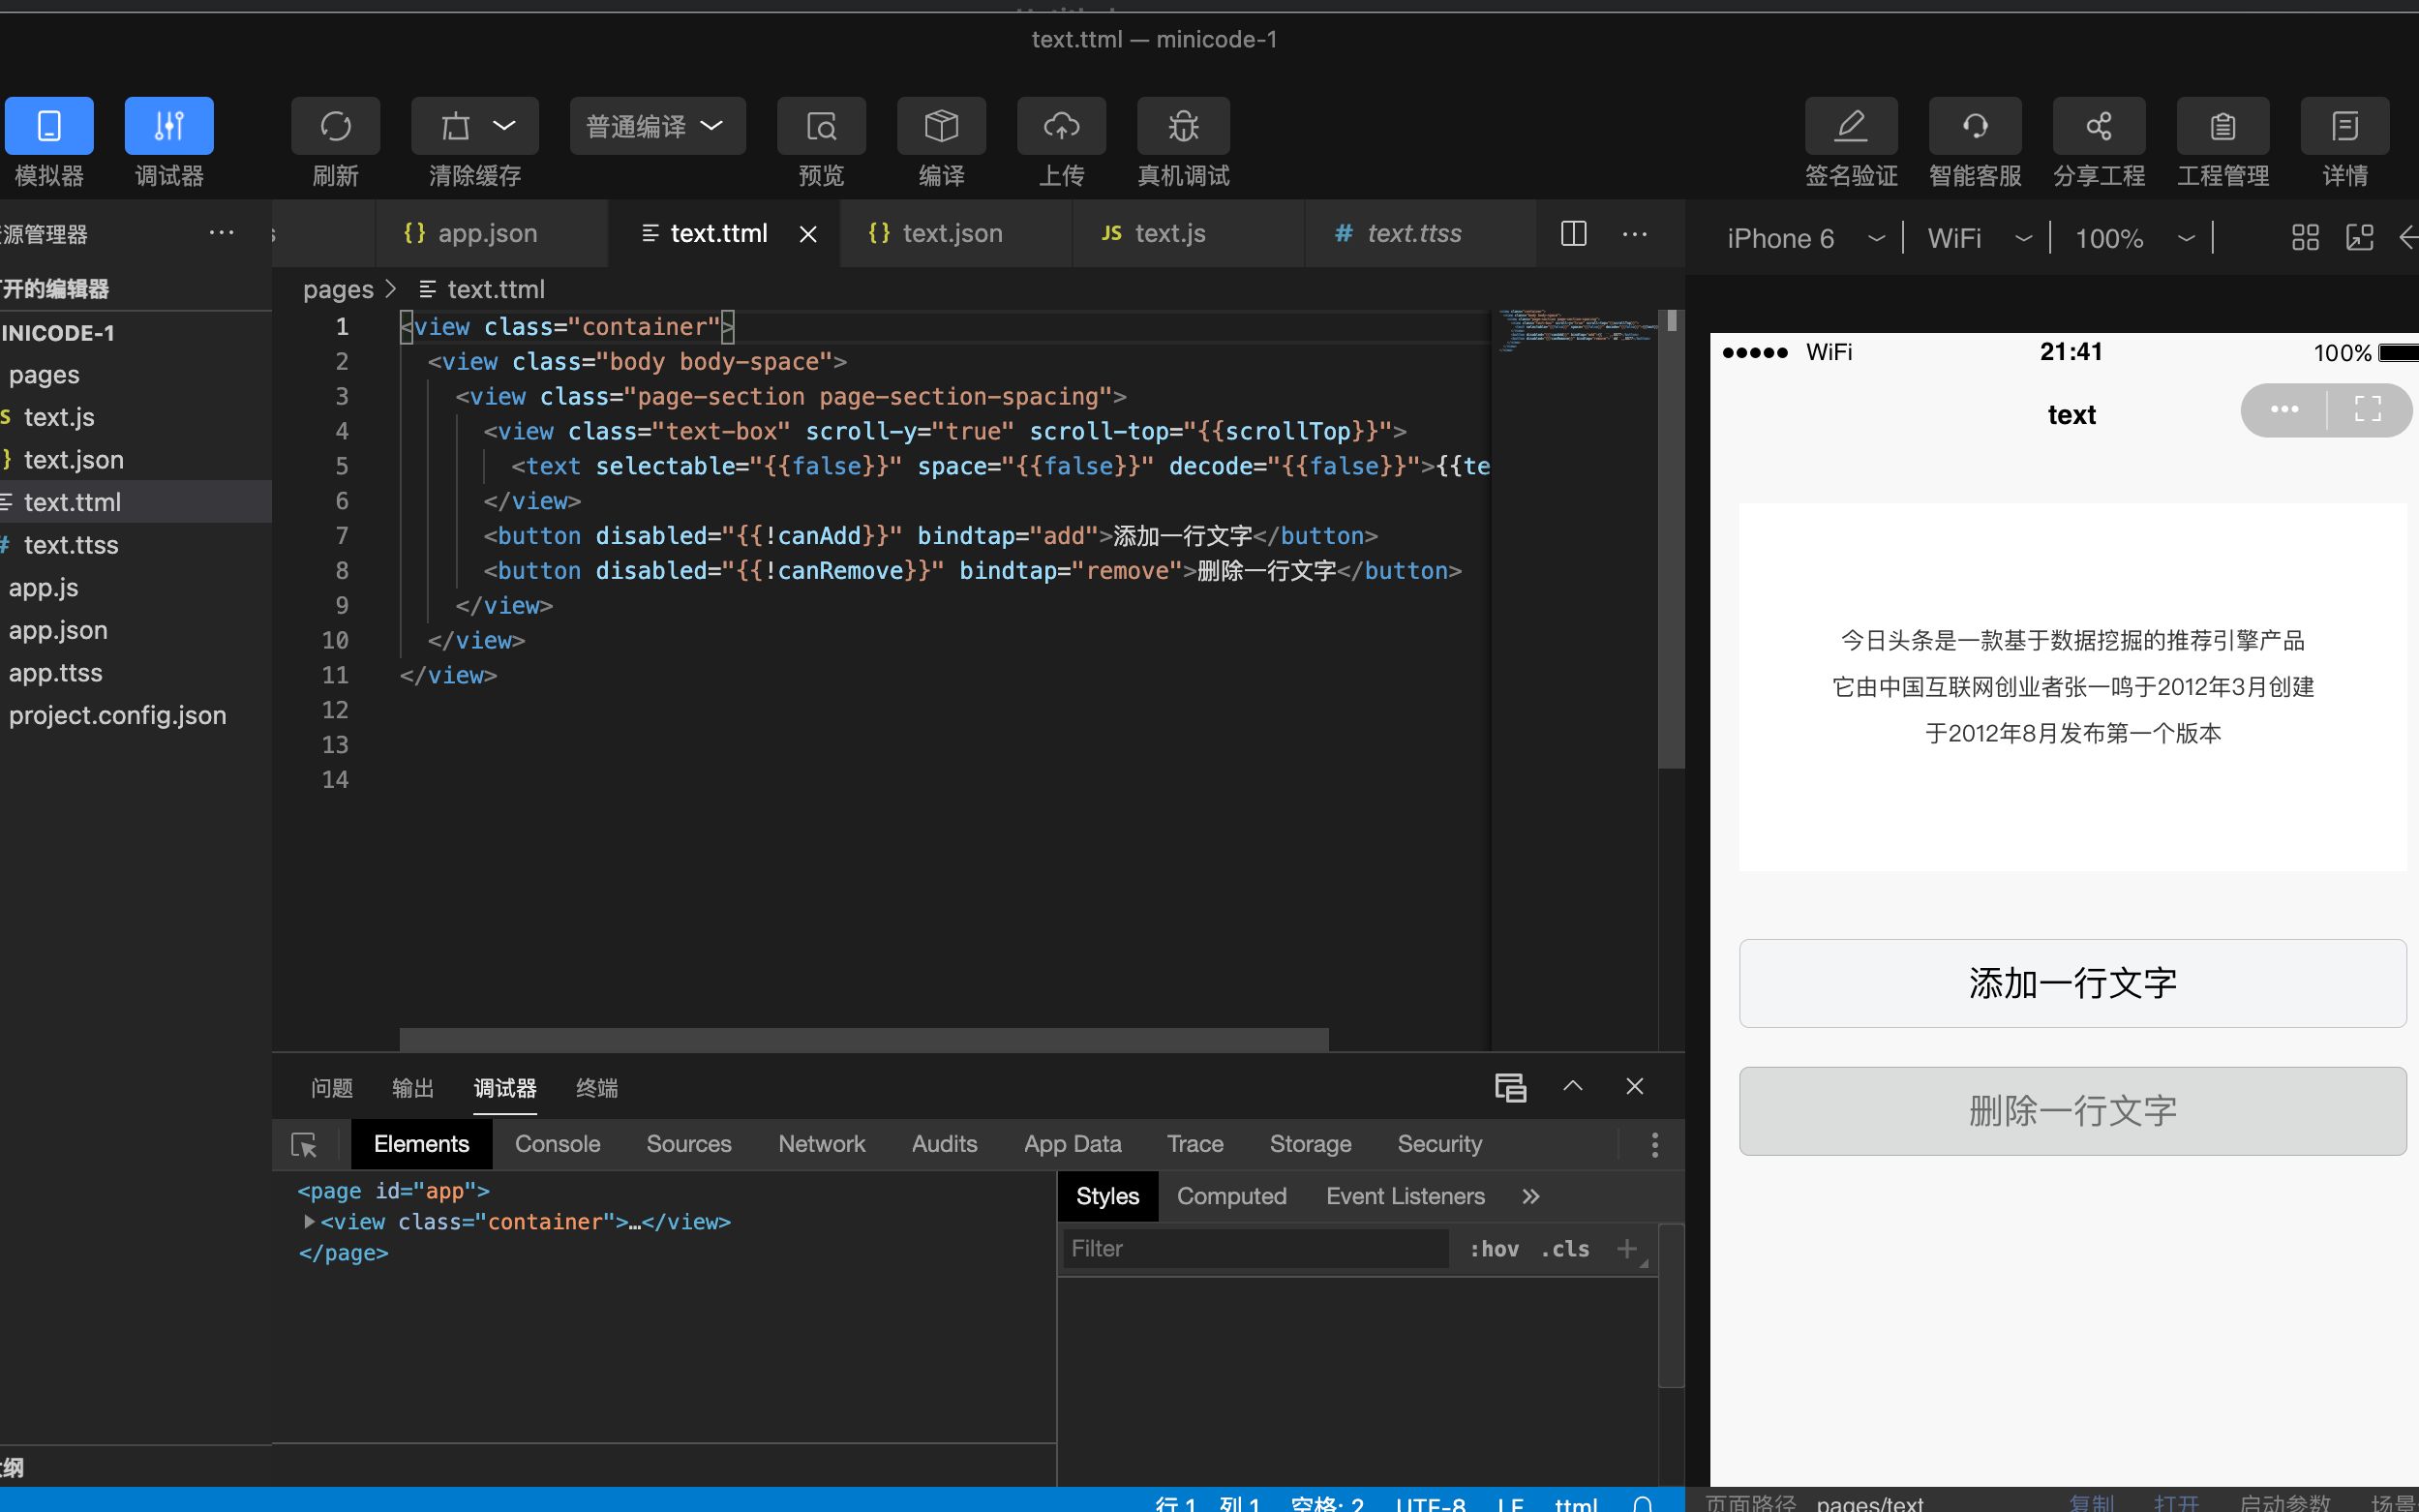Enable the .cls class toggle in Styles
The image size is (2419, 1512).
(x=1565, y=1247)
